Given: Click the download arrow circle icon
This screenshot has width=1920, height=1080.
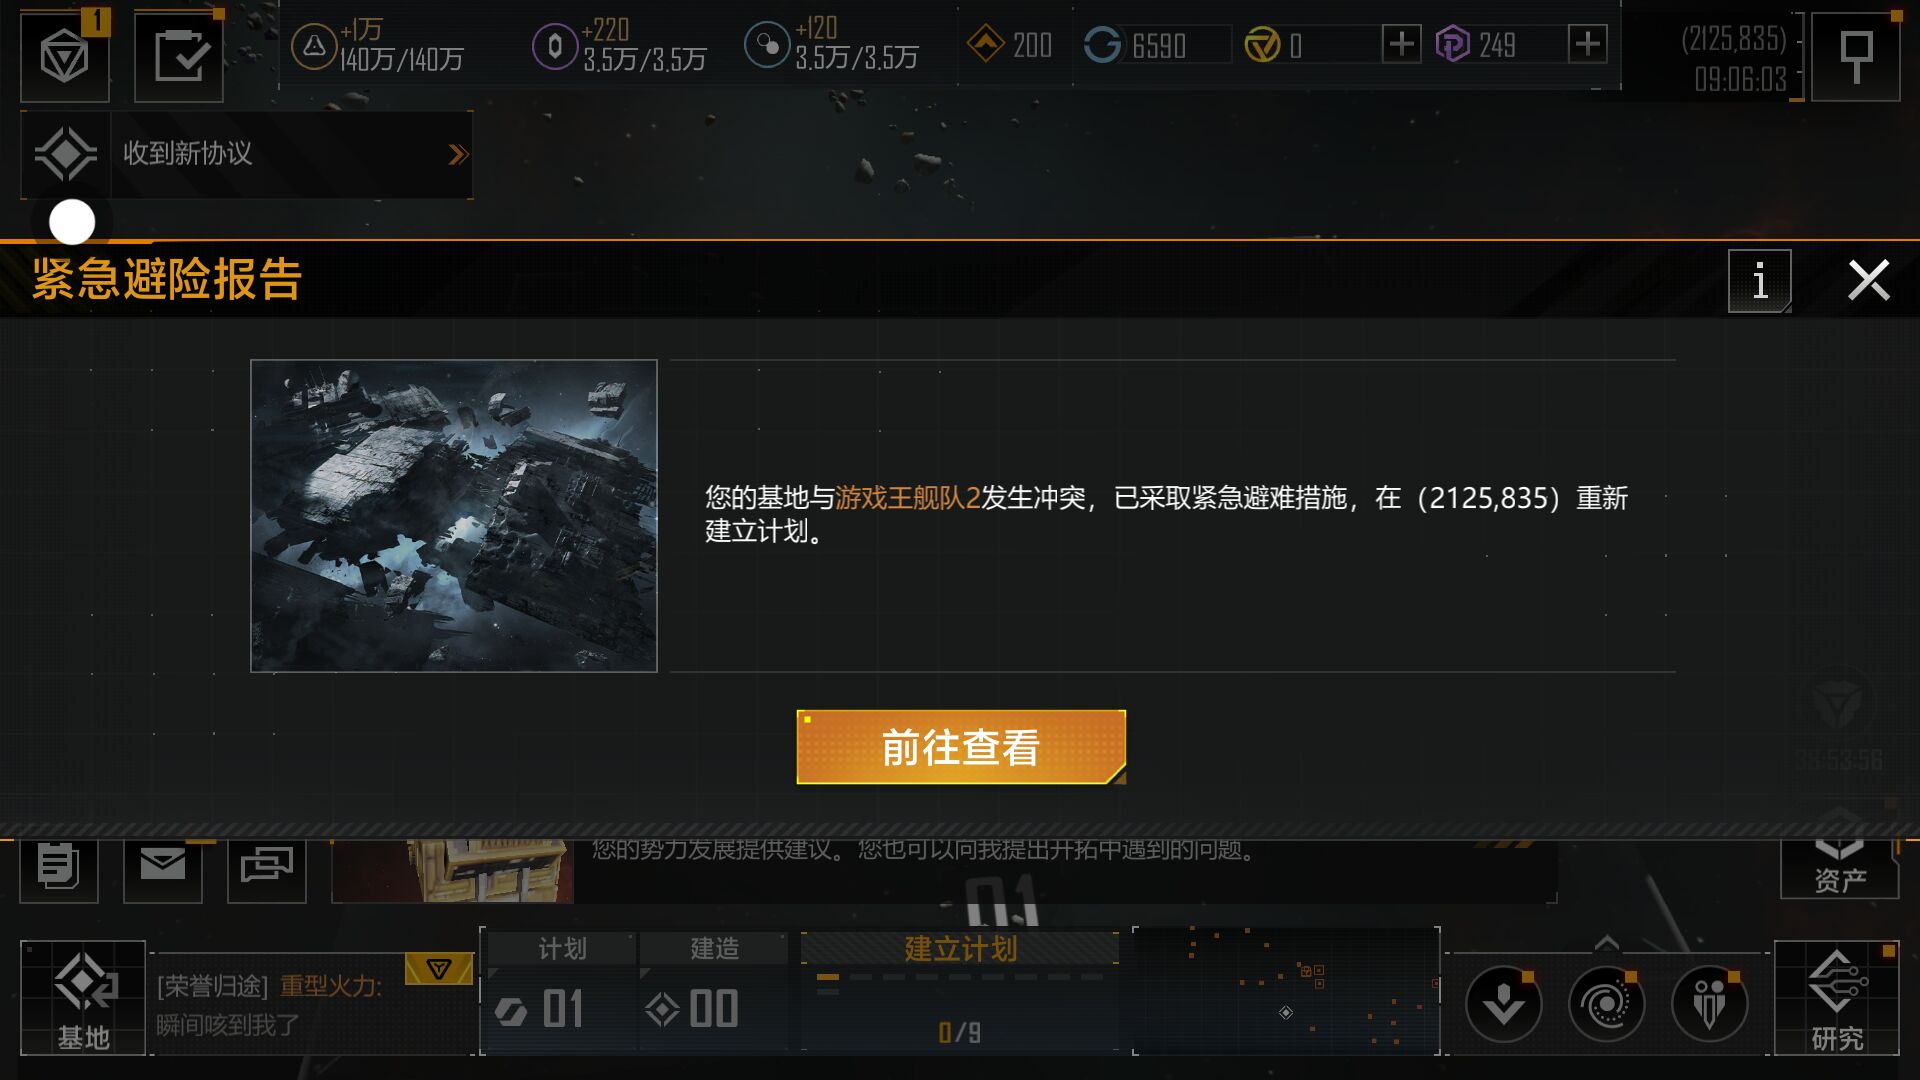Looking at the screenshot, I should point(1503,1004).
